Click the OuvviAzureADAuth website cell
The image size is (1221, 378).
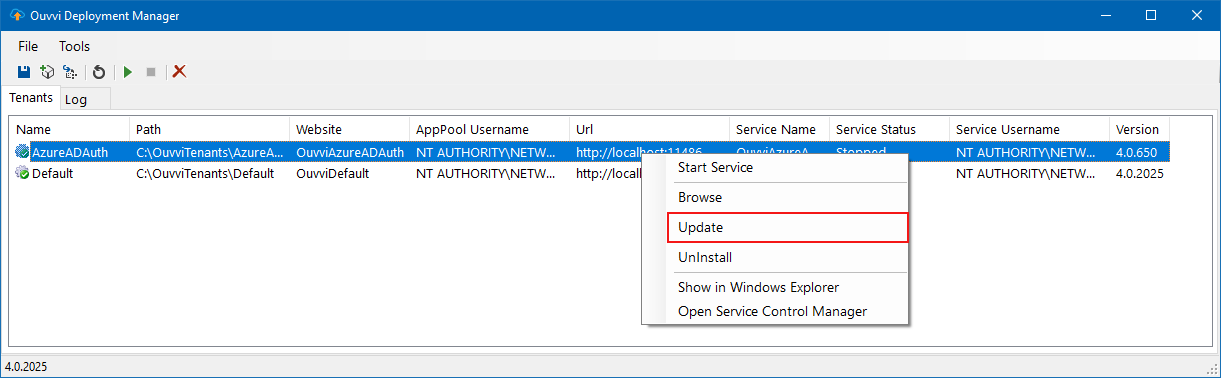click(x=350, y=152)
